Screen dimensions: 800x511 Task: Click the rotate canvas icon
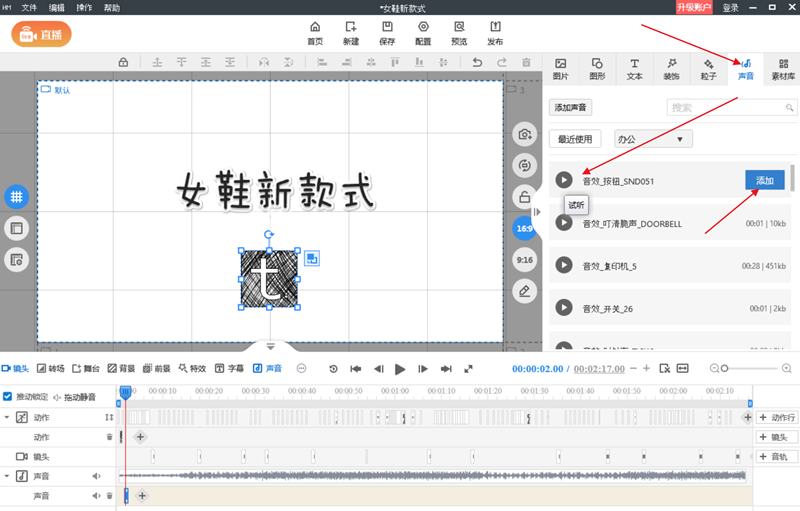pos(524,165)
